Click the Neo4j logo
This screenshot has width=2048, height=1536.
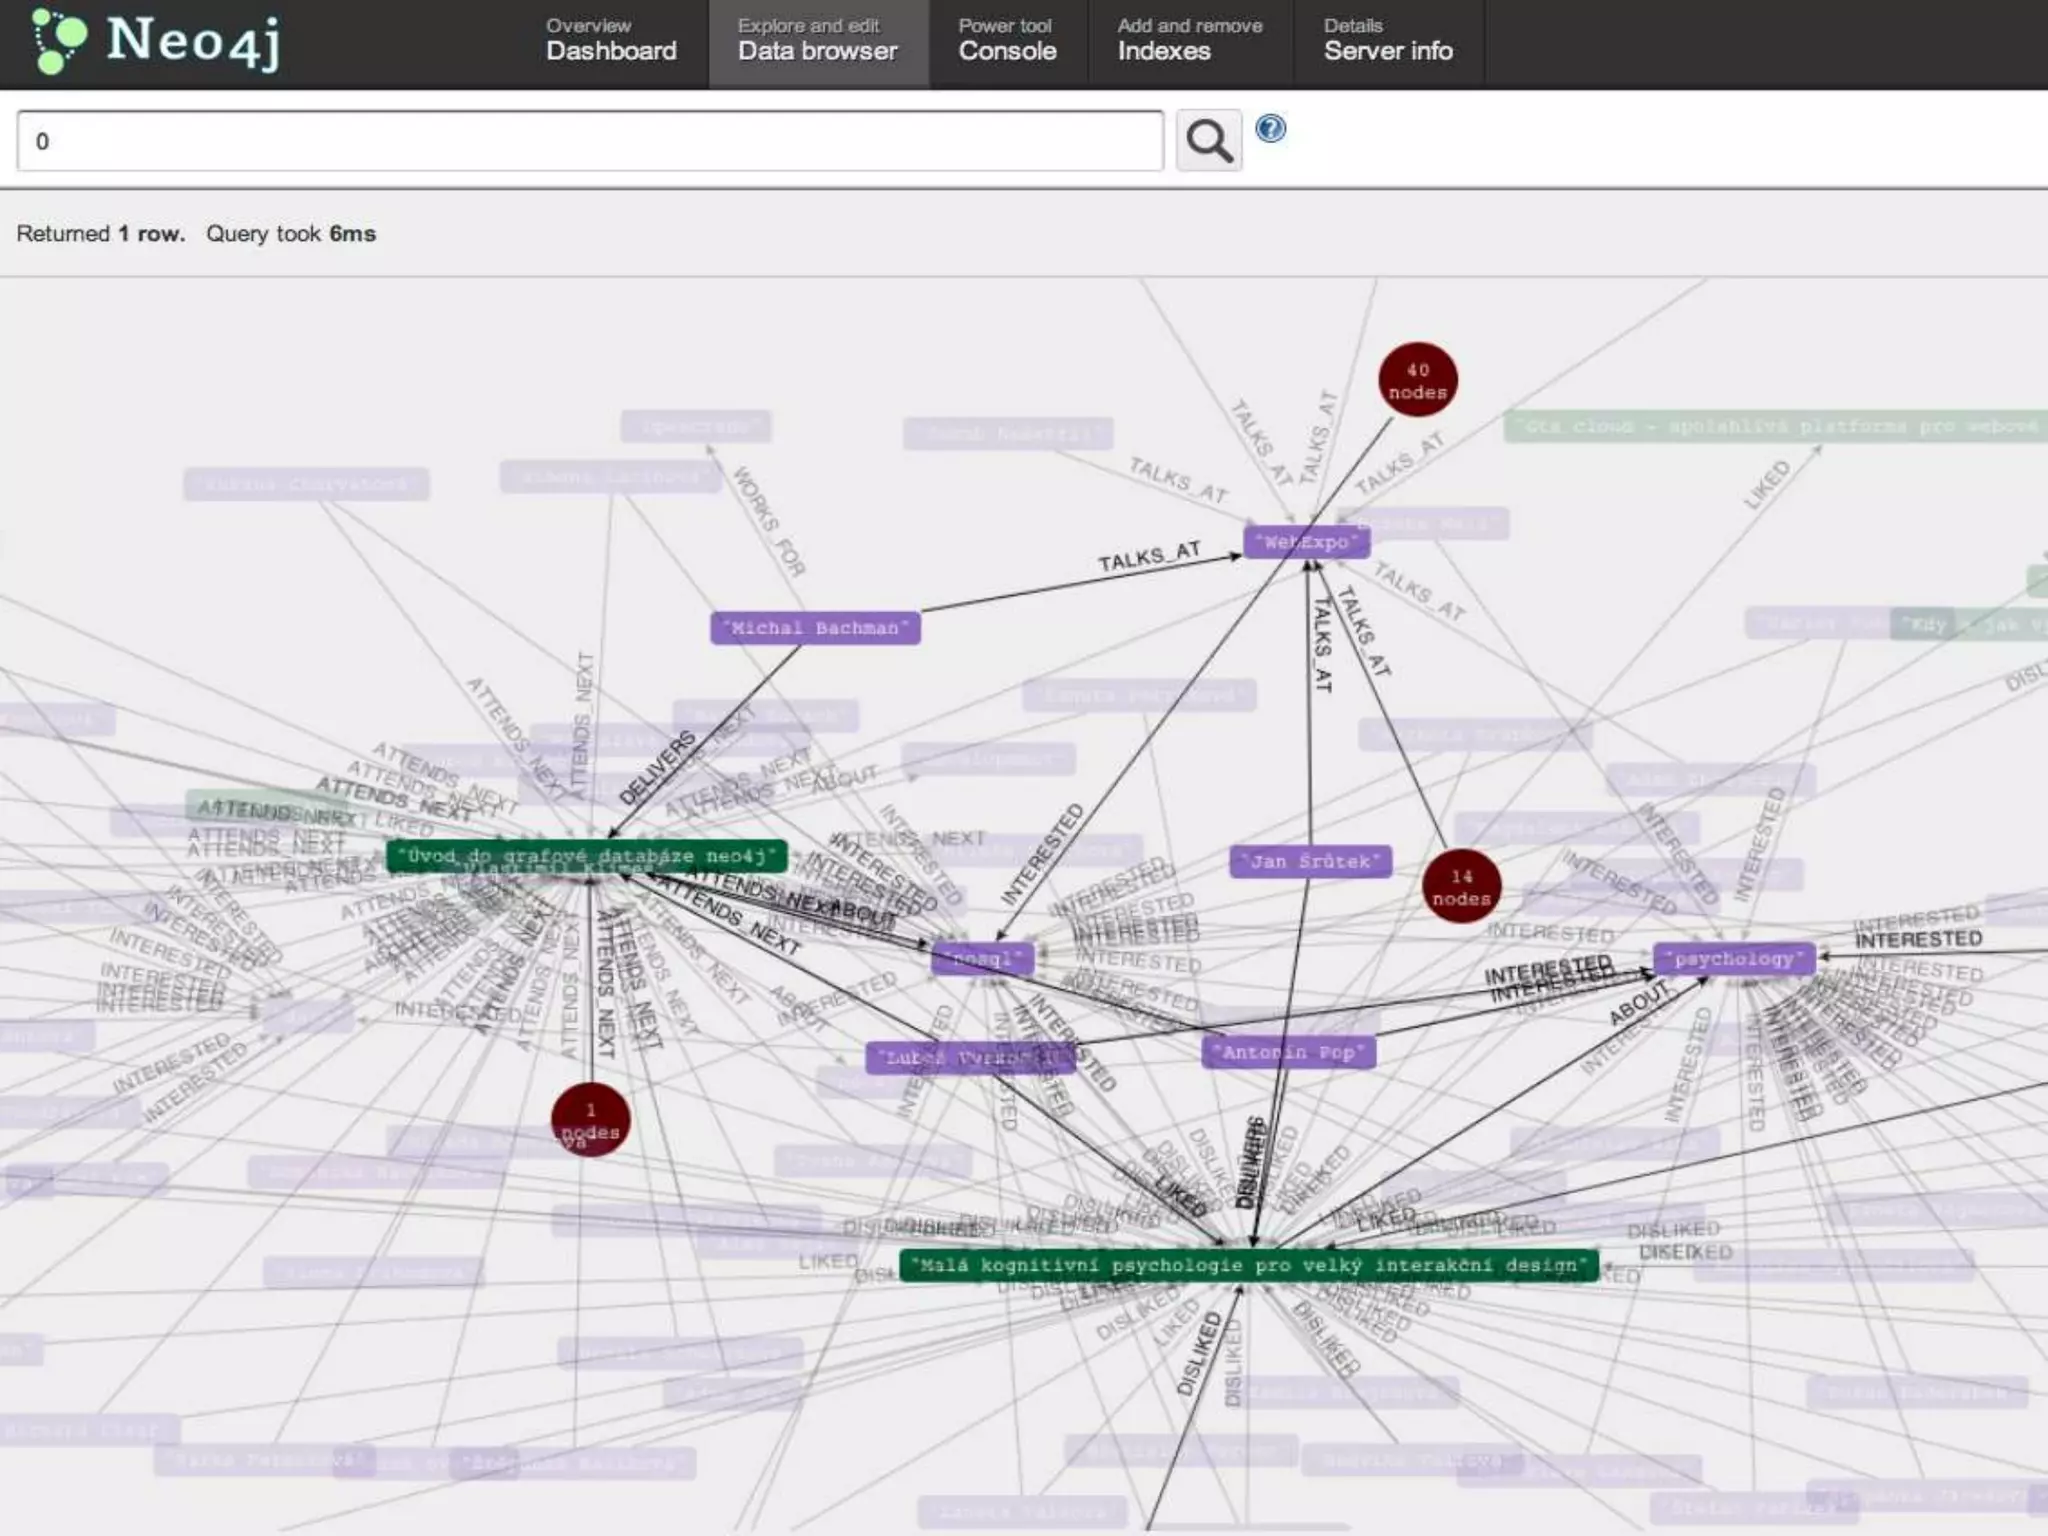[x=157, y=42]
